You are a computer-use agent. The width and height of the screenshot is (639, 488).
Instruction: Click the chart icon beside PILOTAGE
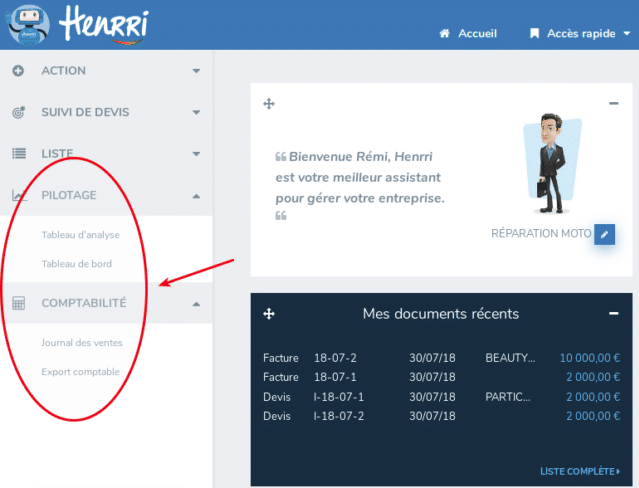tap(19, 195)
